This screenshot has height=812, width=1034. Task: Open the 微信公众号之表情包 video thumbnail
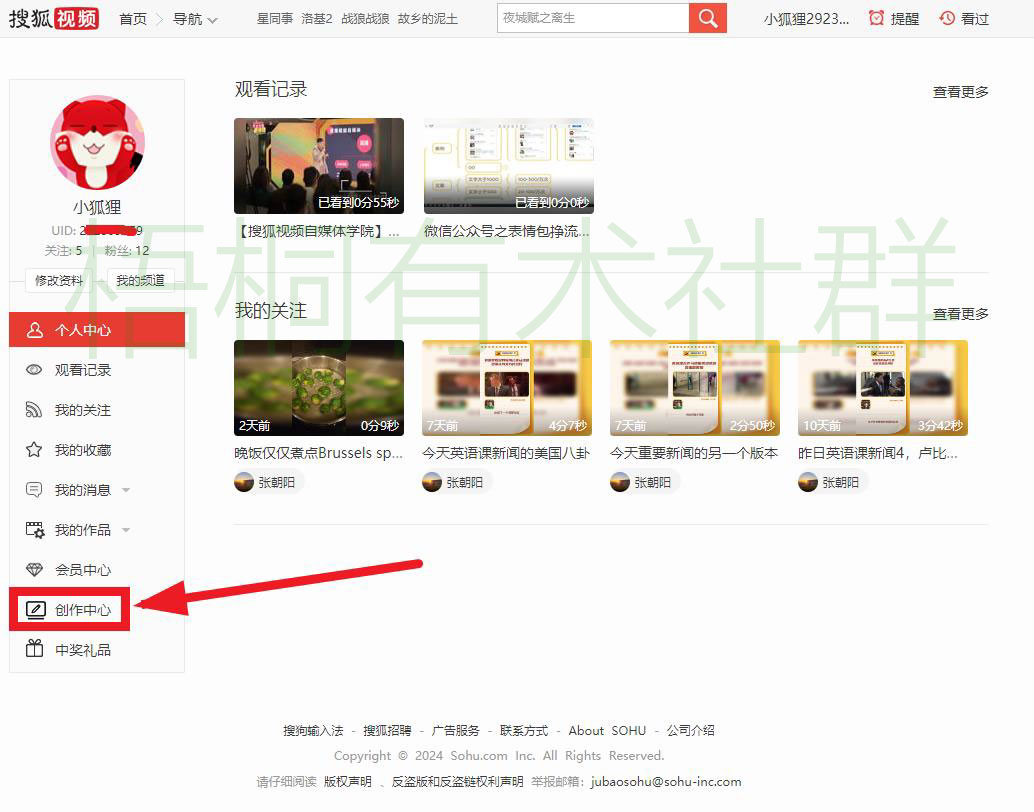pyautogui.click(x=508, y=166)
